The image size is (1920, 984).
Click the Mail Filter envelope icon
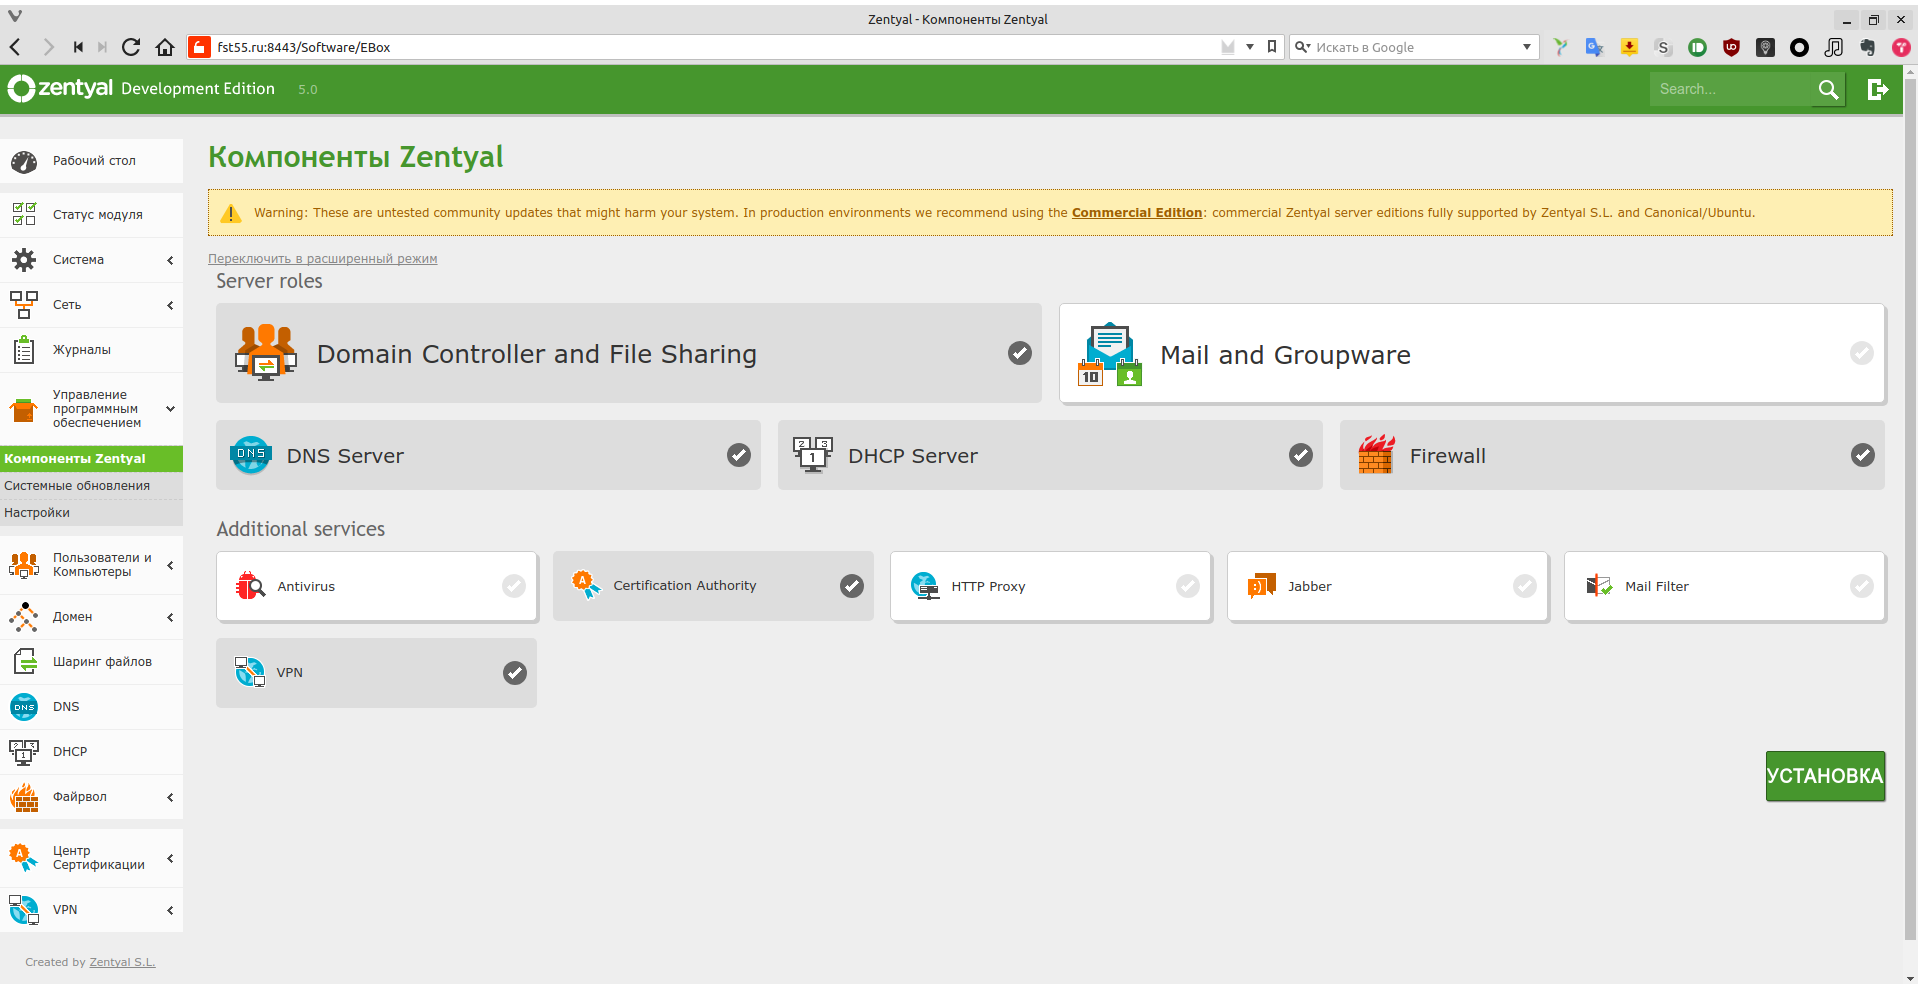1599,586
